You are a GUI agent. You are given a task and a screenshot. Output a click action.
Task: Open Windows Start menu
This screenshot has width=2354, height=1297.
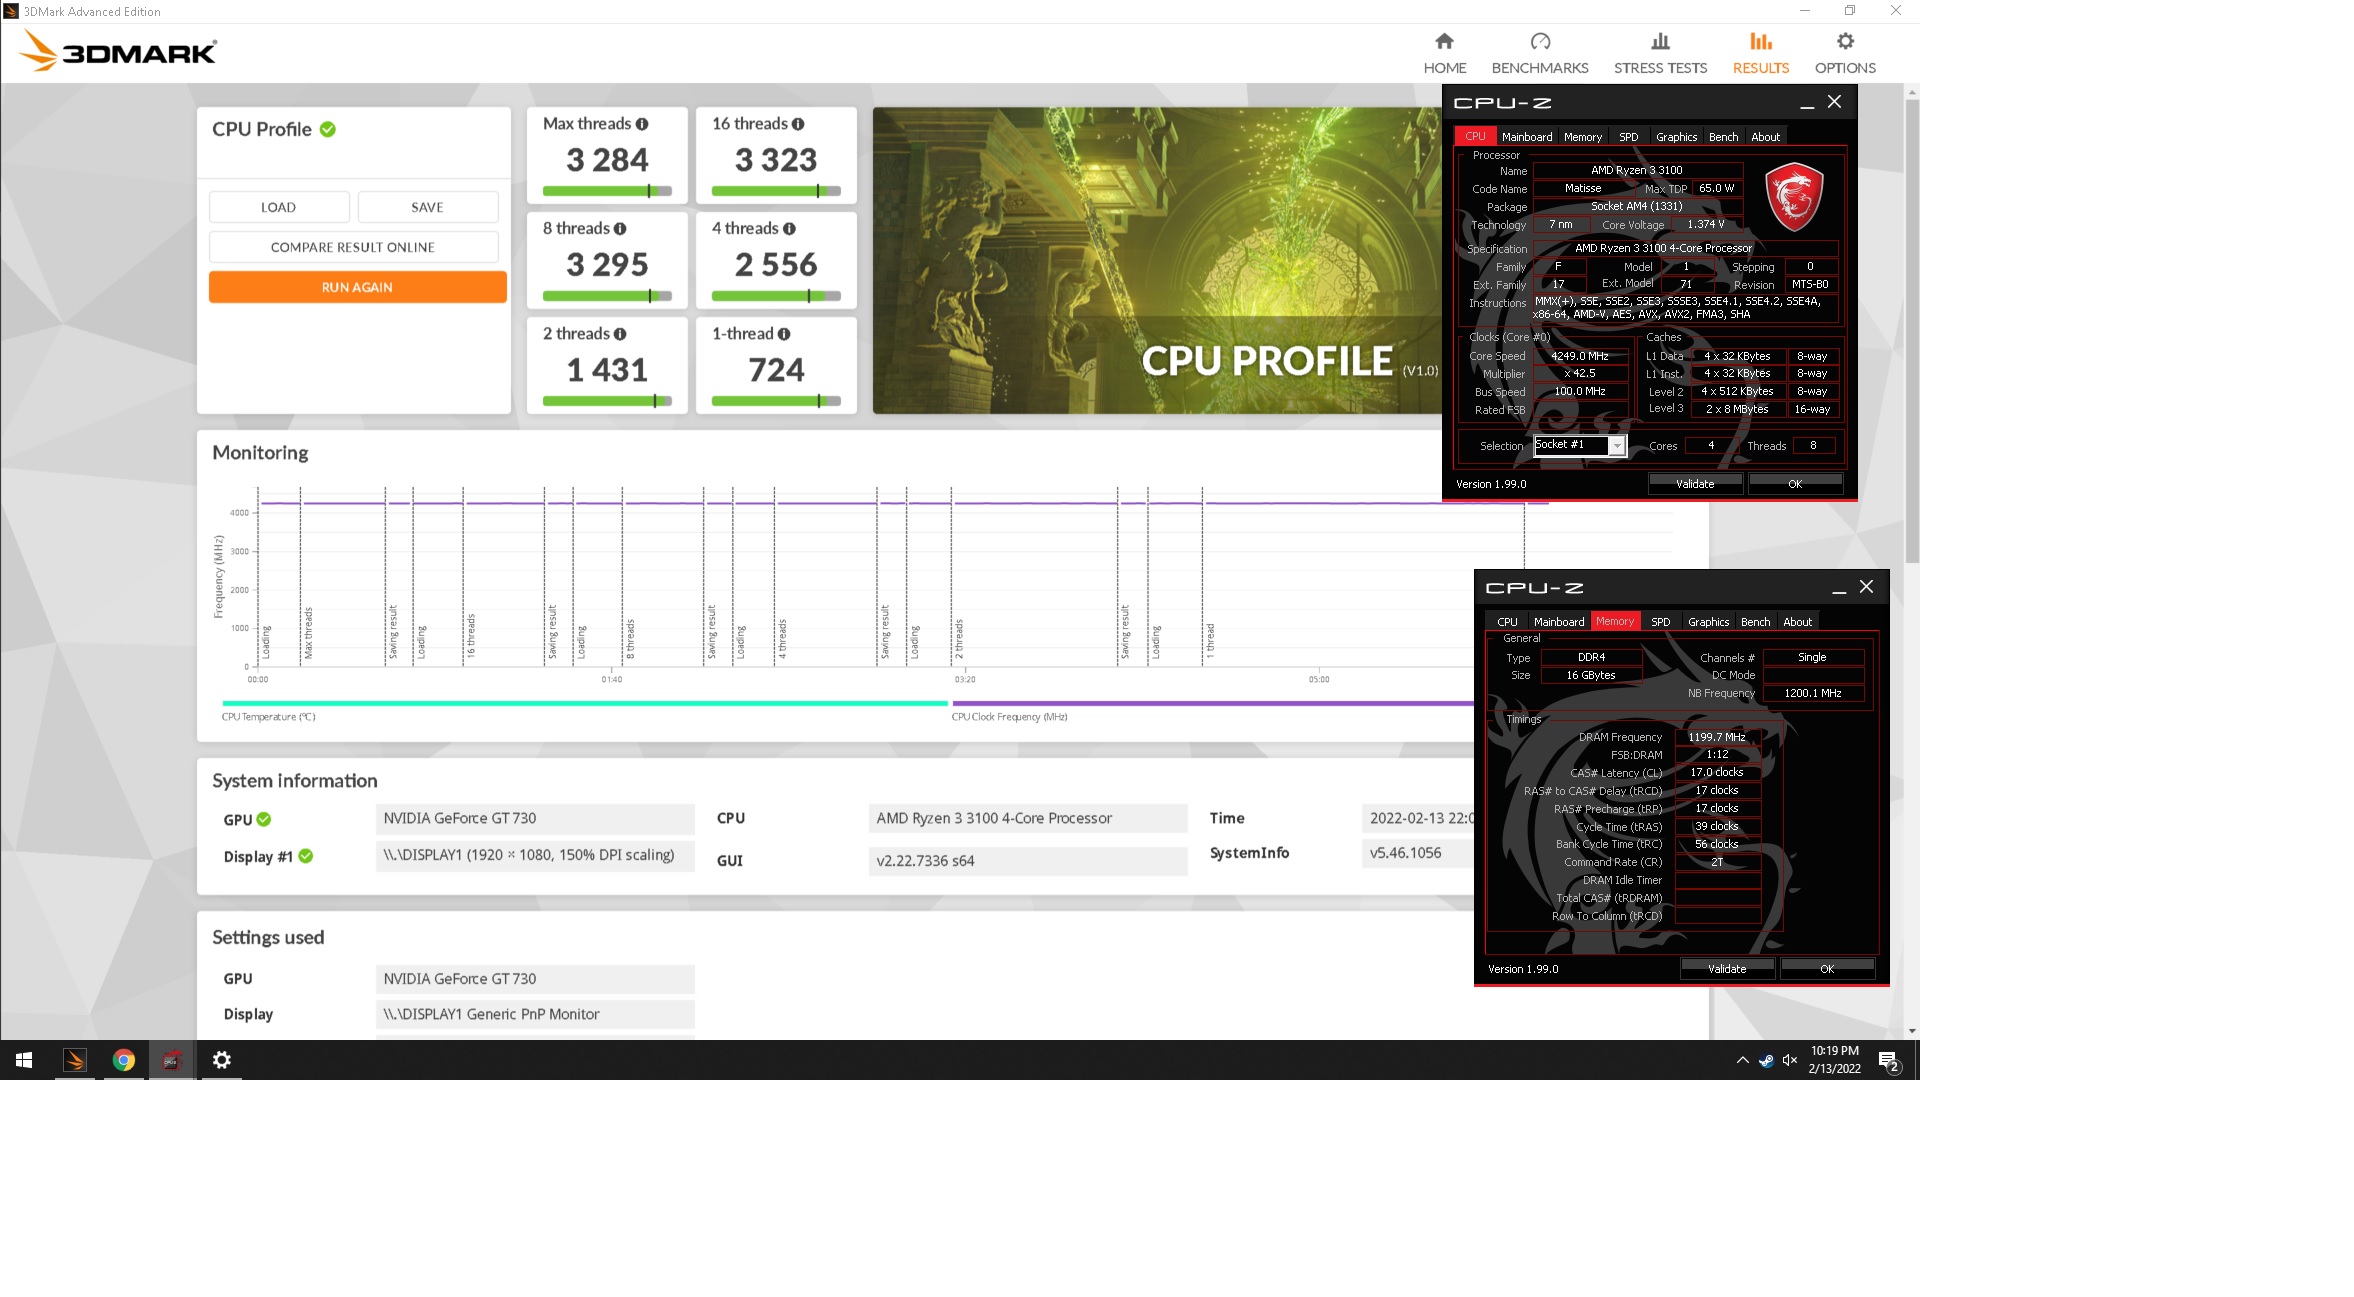click(x=24, y=1060)
